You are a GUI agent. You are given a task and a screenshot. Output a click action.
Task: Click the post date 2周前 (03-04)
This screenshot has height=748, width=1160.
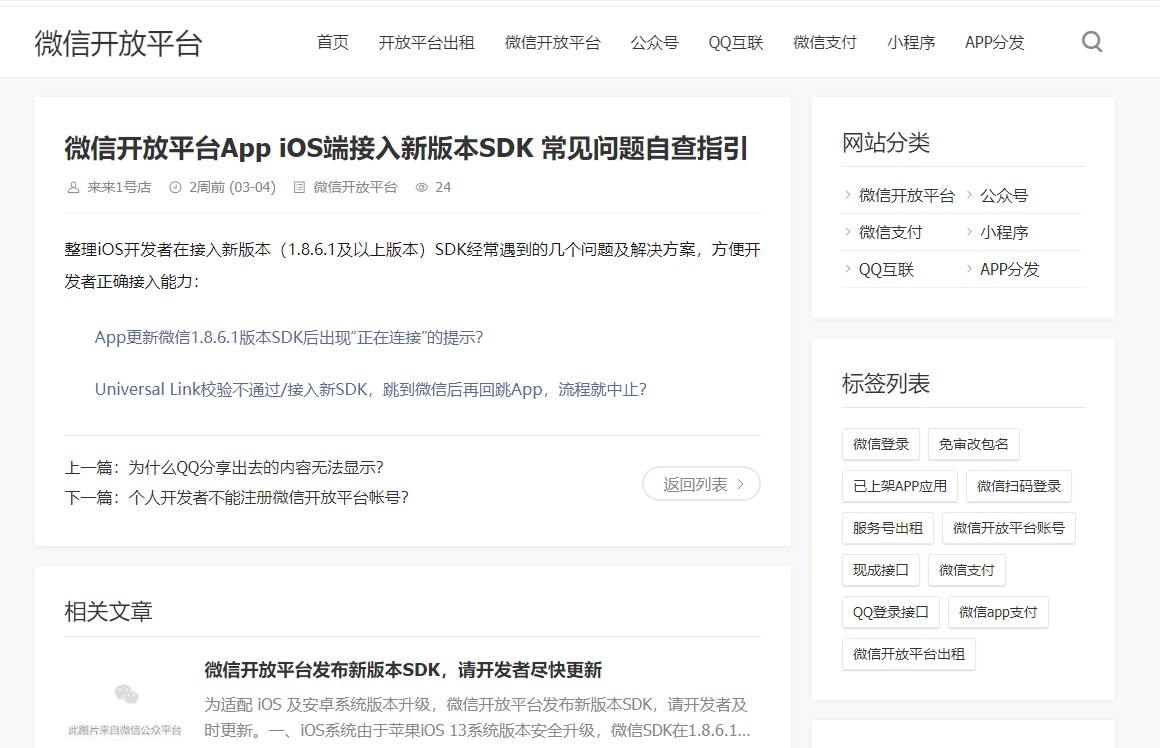tap(232, 187)
